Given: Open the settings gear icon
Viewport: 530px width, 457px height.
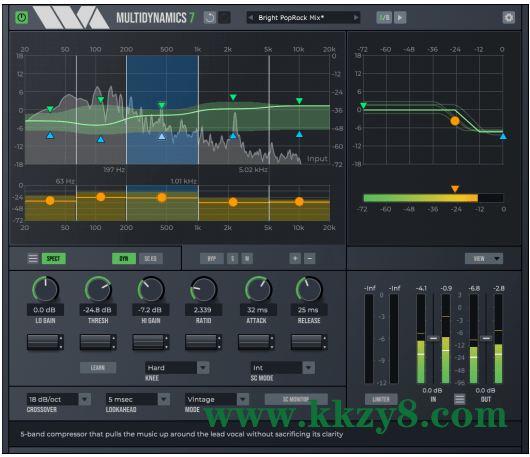Looking at the screenshot, I should coord(508,18).
